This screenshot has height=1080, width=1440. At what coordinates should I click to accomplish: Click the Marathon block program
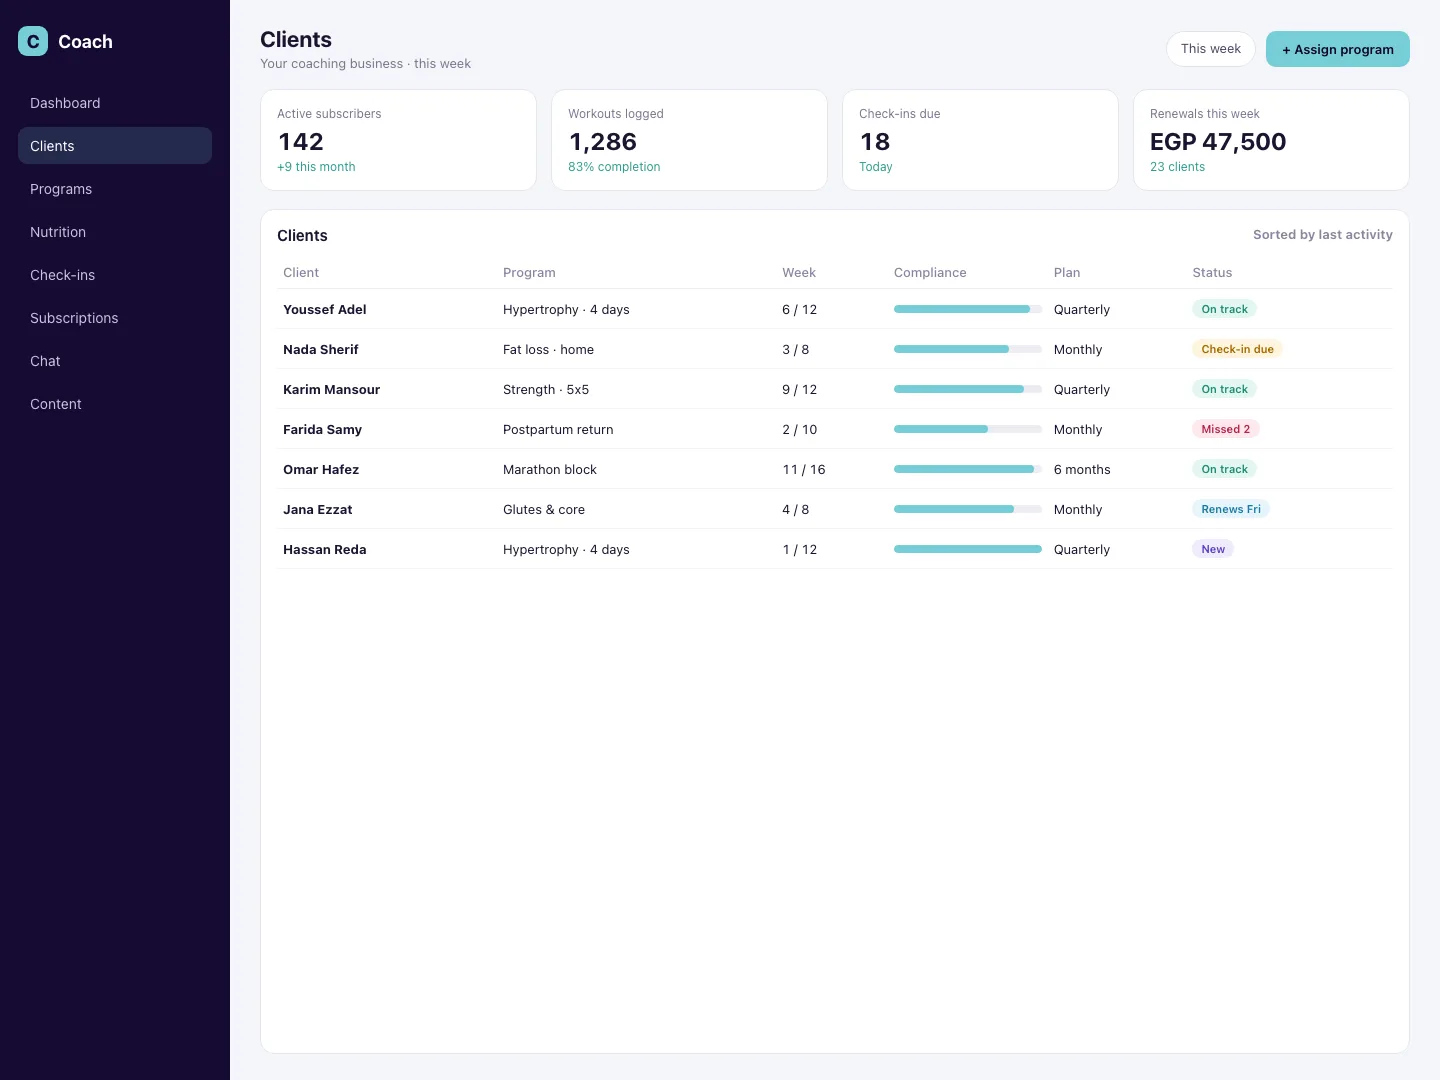[x=550, y=469]
